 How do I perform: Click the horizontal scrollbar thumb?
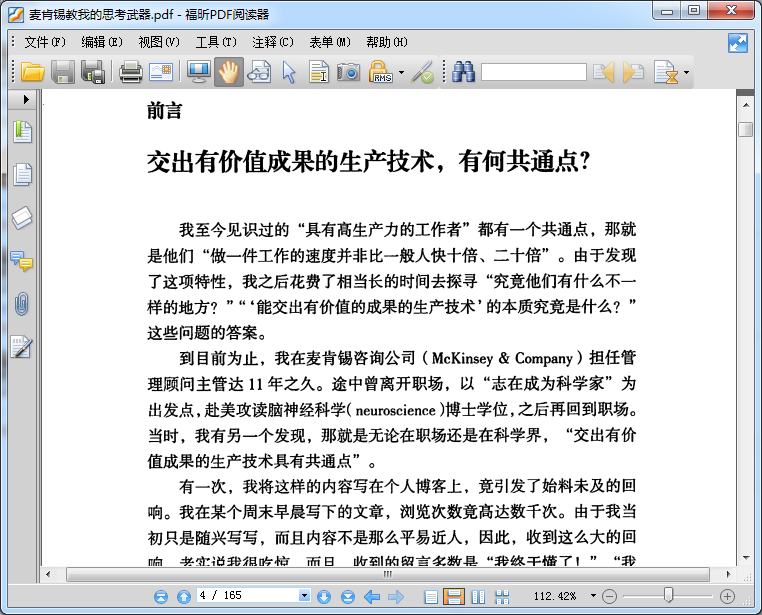tap(387, 574)
